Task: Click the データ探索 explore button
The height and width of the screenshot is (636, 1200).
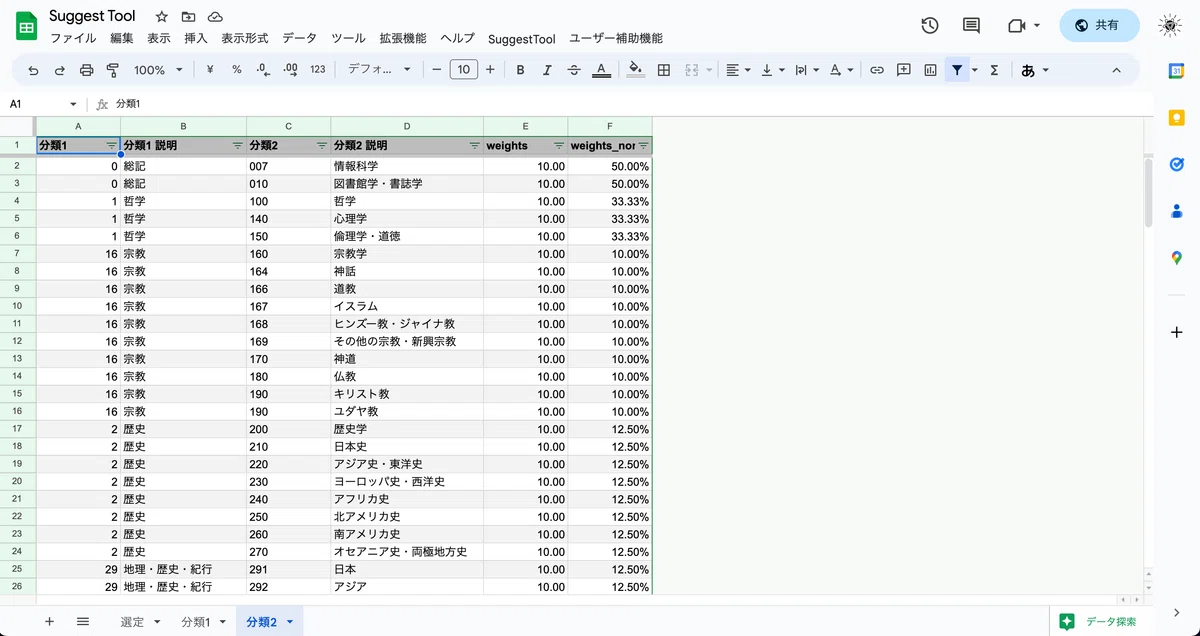Action: pos(1099,622)
